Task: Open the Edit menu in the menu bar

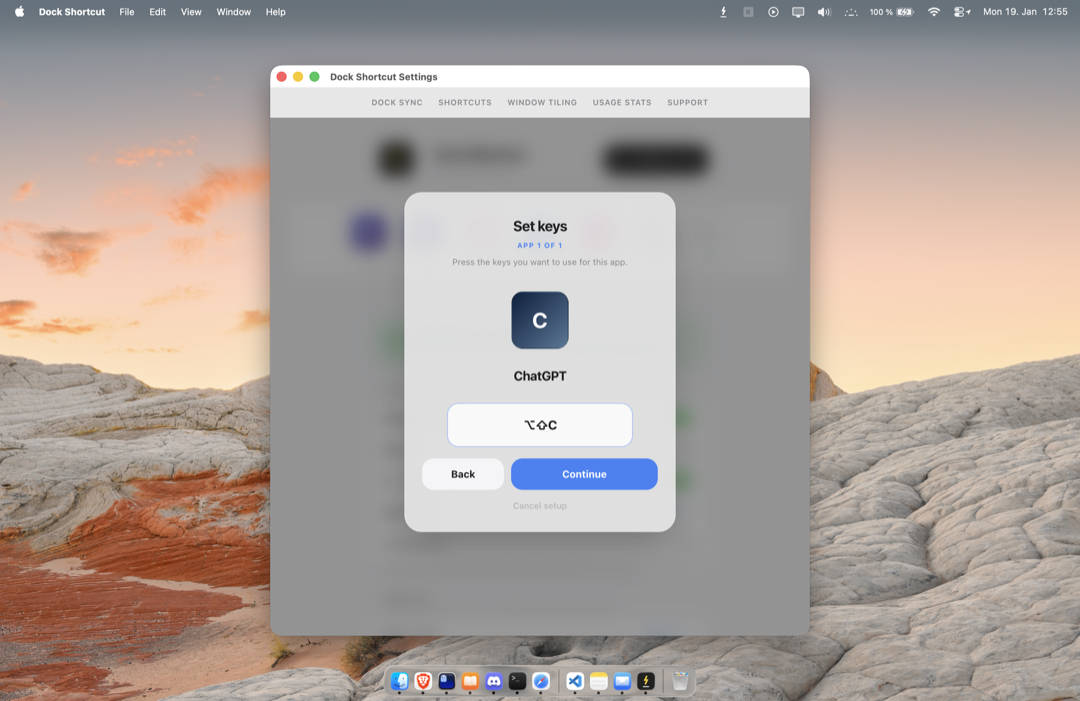Action: 158,12
